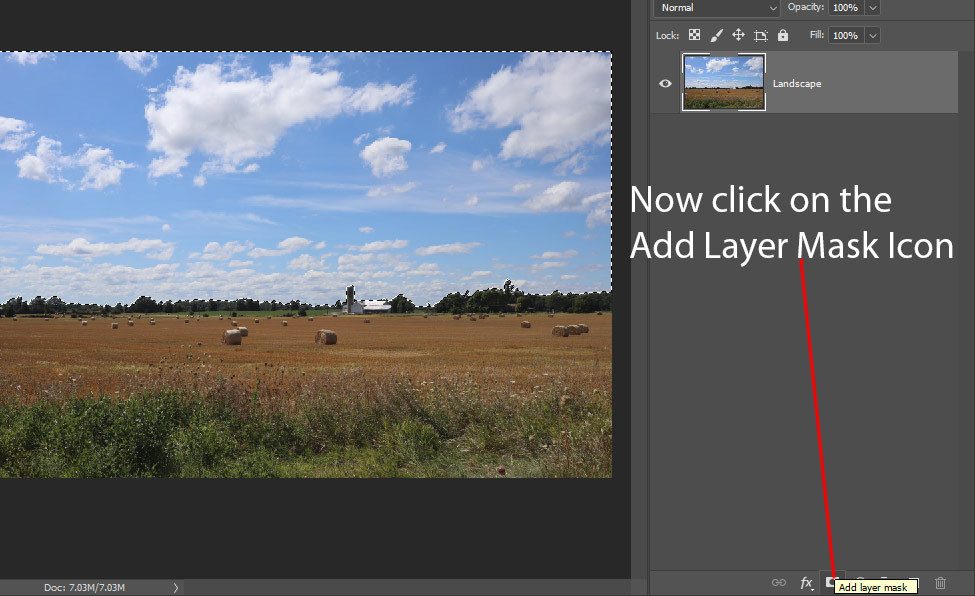Click the link layers icon
Image resolution: width=975 pixels, height=596 pixels.
click(x=778, y=583)
